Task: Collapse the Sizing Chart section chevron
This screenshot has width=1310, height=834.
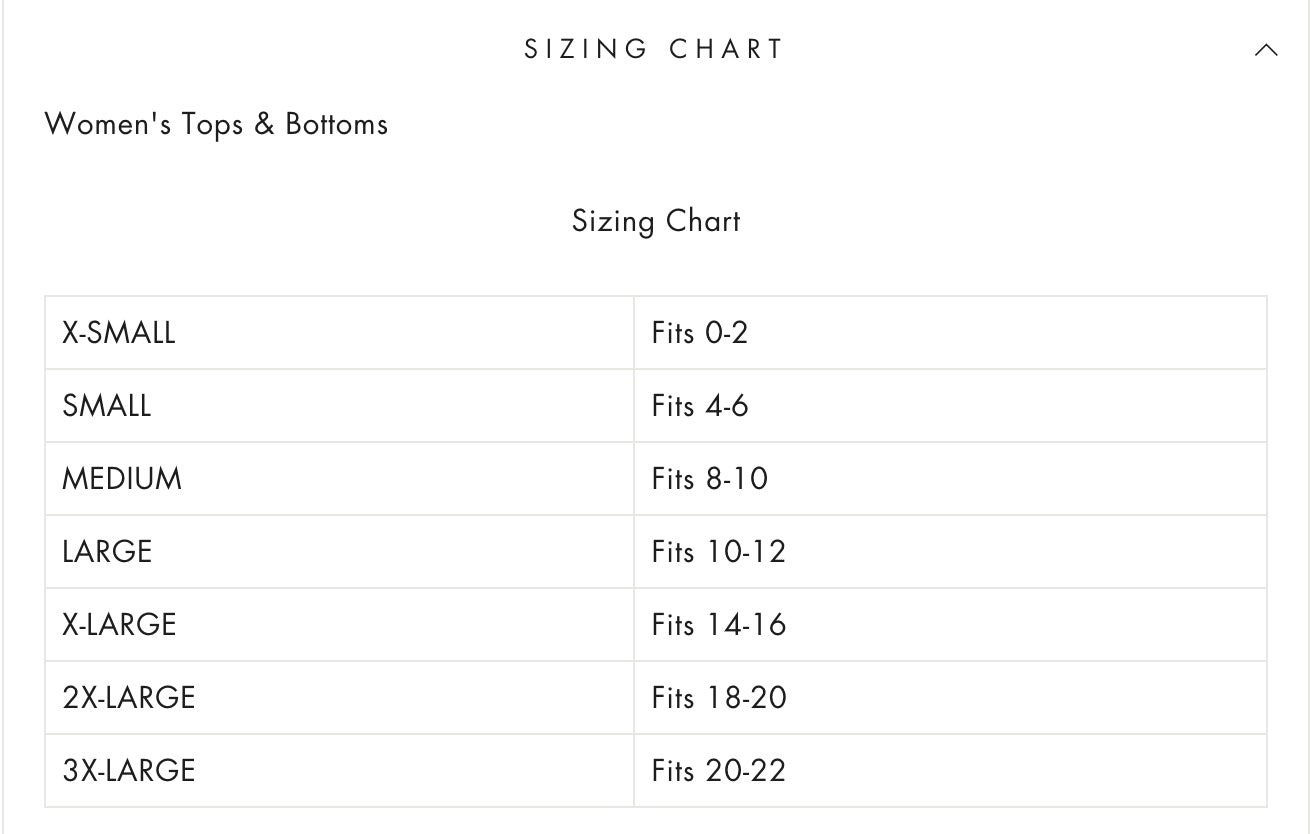Action: [1266, 50]
